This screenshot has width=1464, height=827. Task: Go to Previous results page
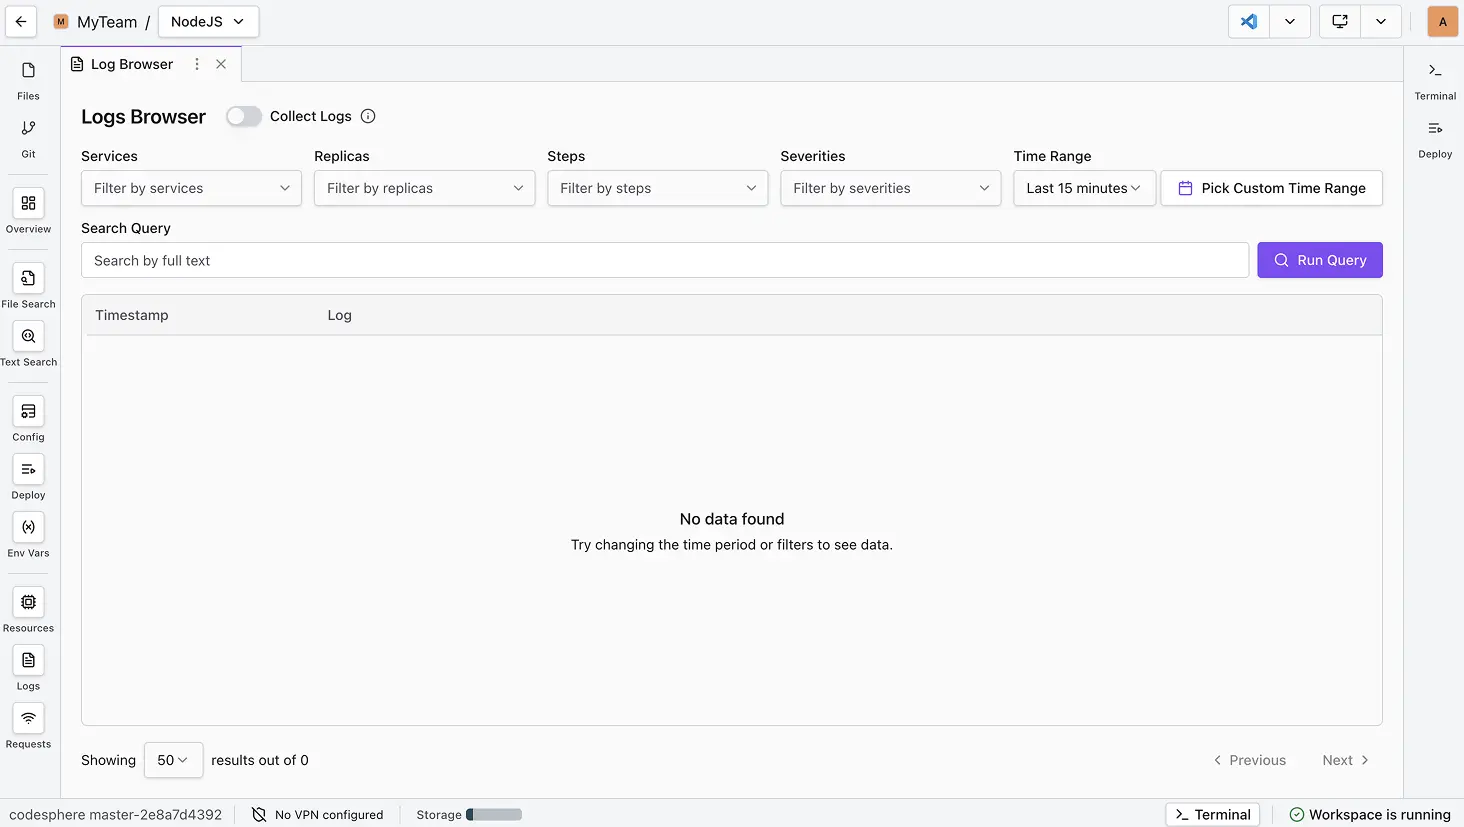click(x=1250, y=760)
